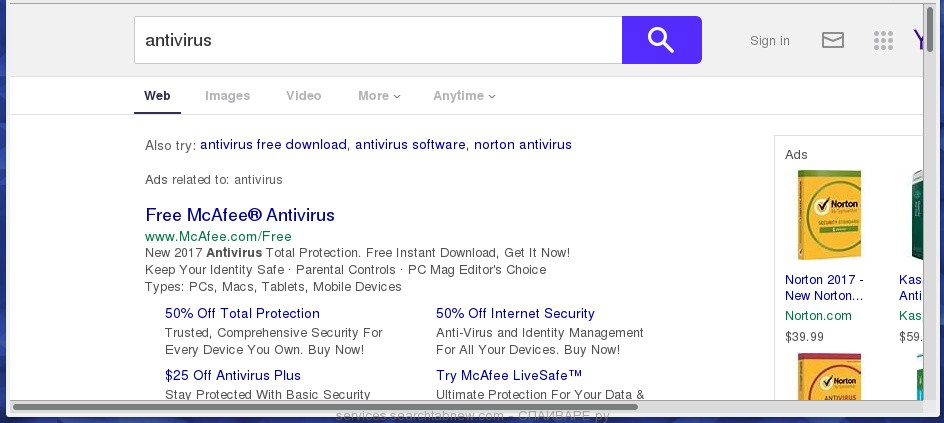The height and width of the screenshot is (423, 944).
Task: Click into the antivirus search input field
Action: [x=378, y=40]
